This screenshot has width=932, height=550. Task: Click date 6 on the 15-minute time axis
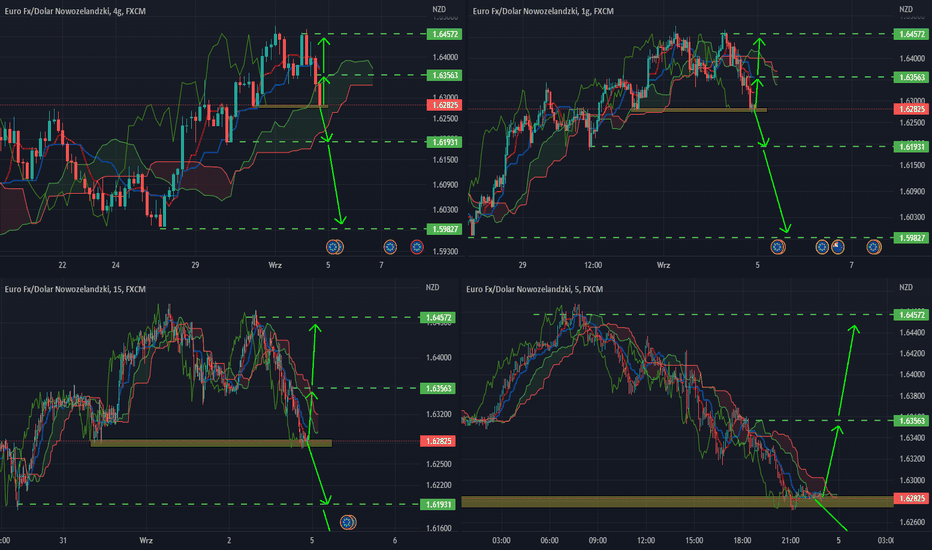tap(395, 540)
